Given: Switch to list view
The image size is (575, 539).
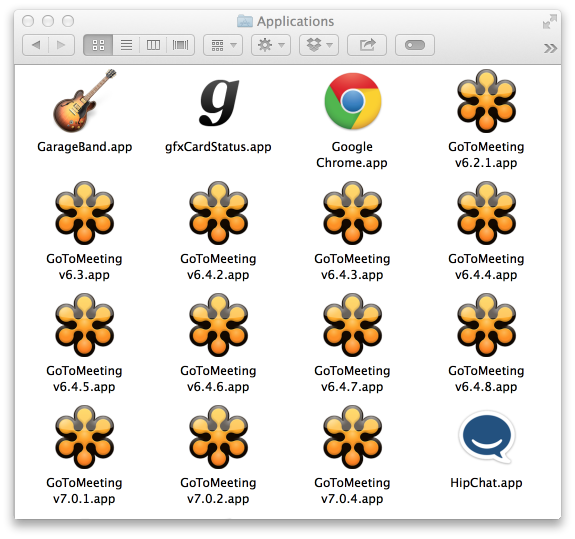Looking at the screenshot, I should 126,45.
